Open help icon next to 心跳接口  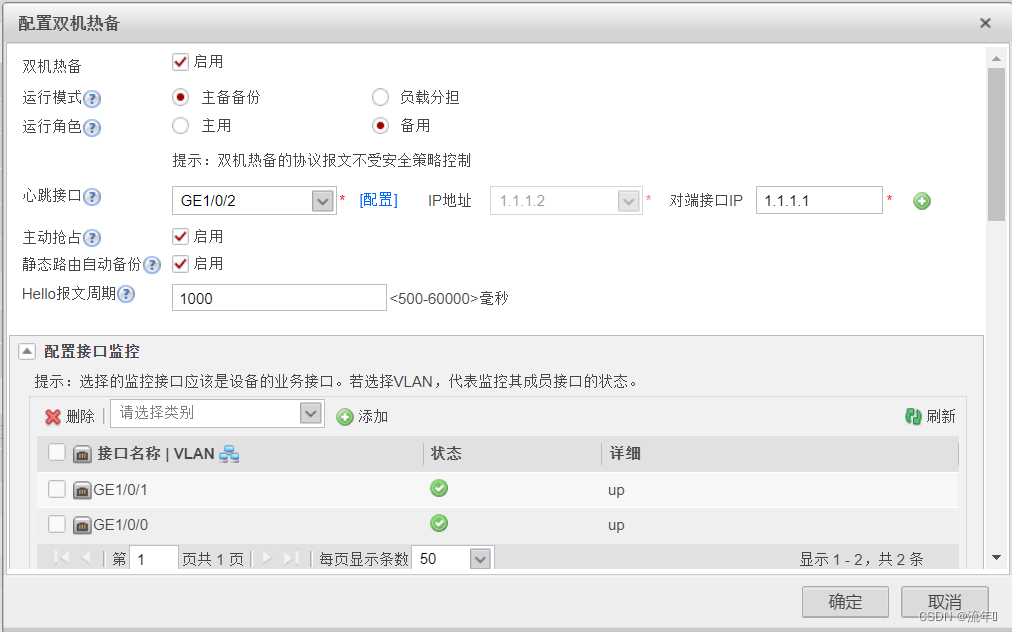point(92,197)
